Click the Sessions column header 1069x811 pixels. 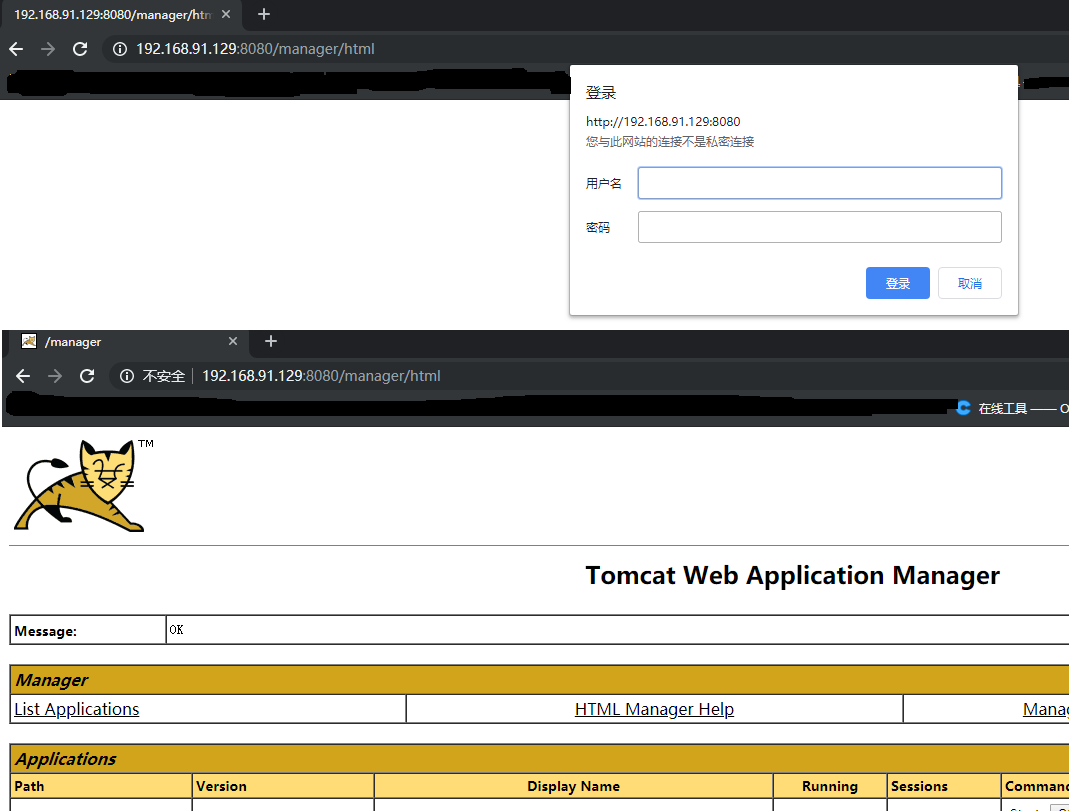pos(944,786)
